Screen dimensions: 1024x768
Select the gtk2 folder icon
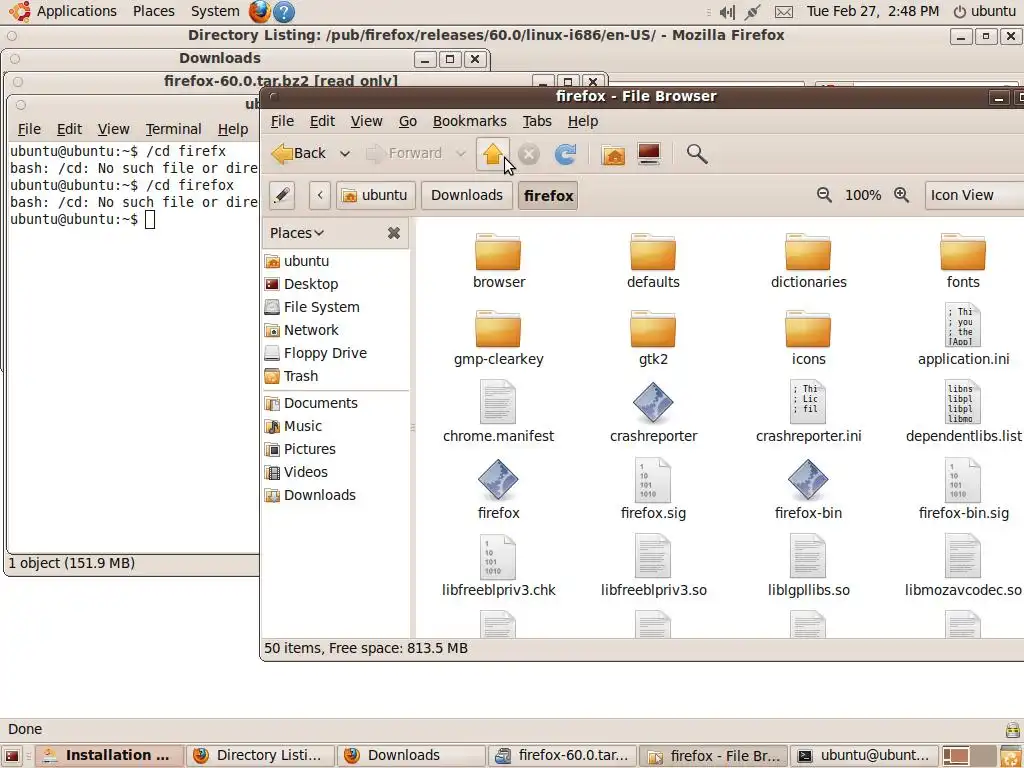[x=653, y=328]
